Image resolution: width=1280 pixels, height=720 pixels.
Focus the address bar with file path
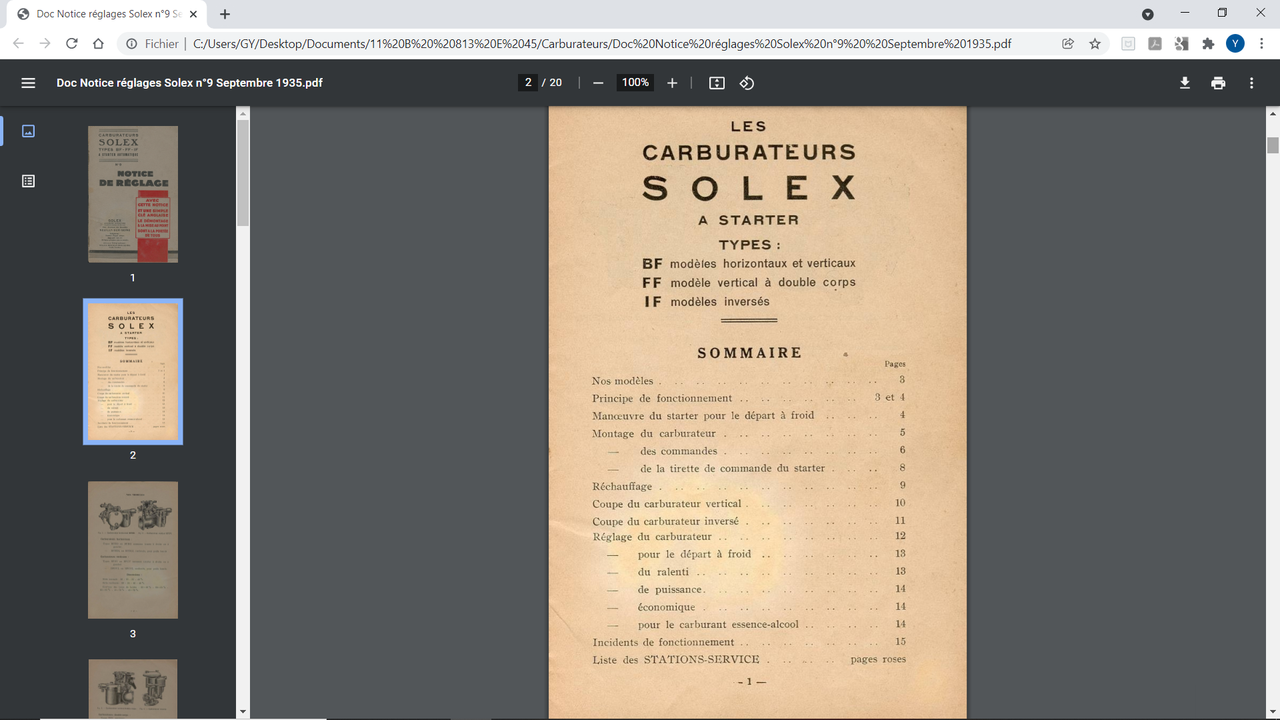(602, 44)
